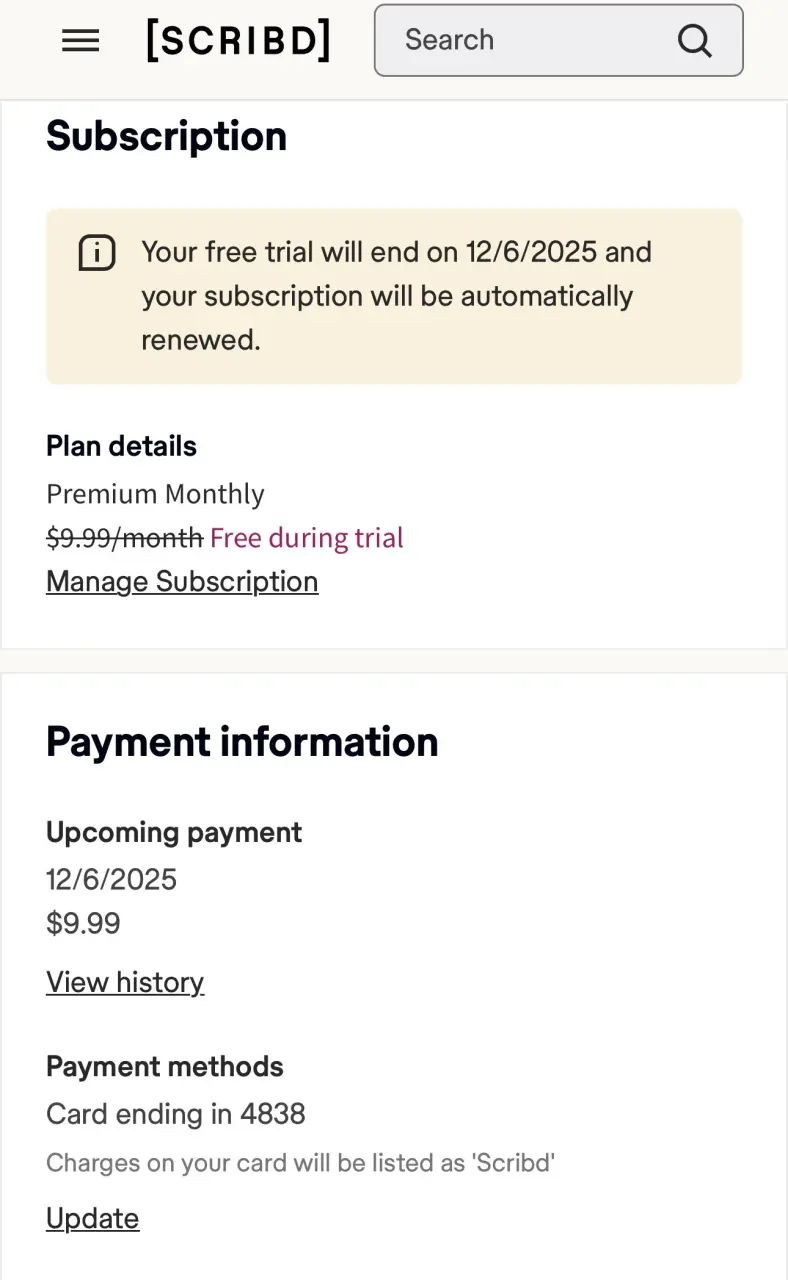Click the struck-through $9.99/month price

(x=124, y=538)
